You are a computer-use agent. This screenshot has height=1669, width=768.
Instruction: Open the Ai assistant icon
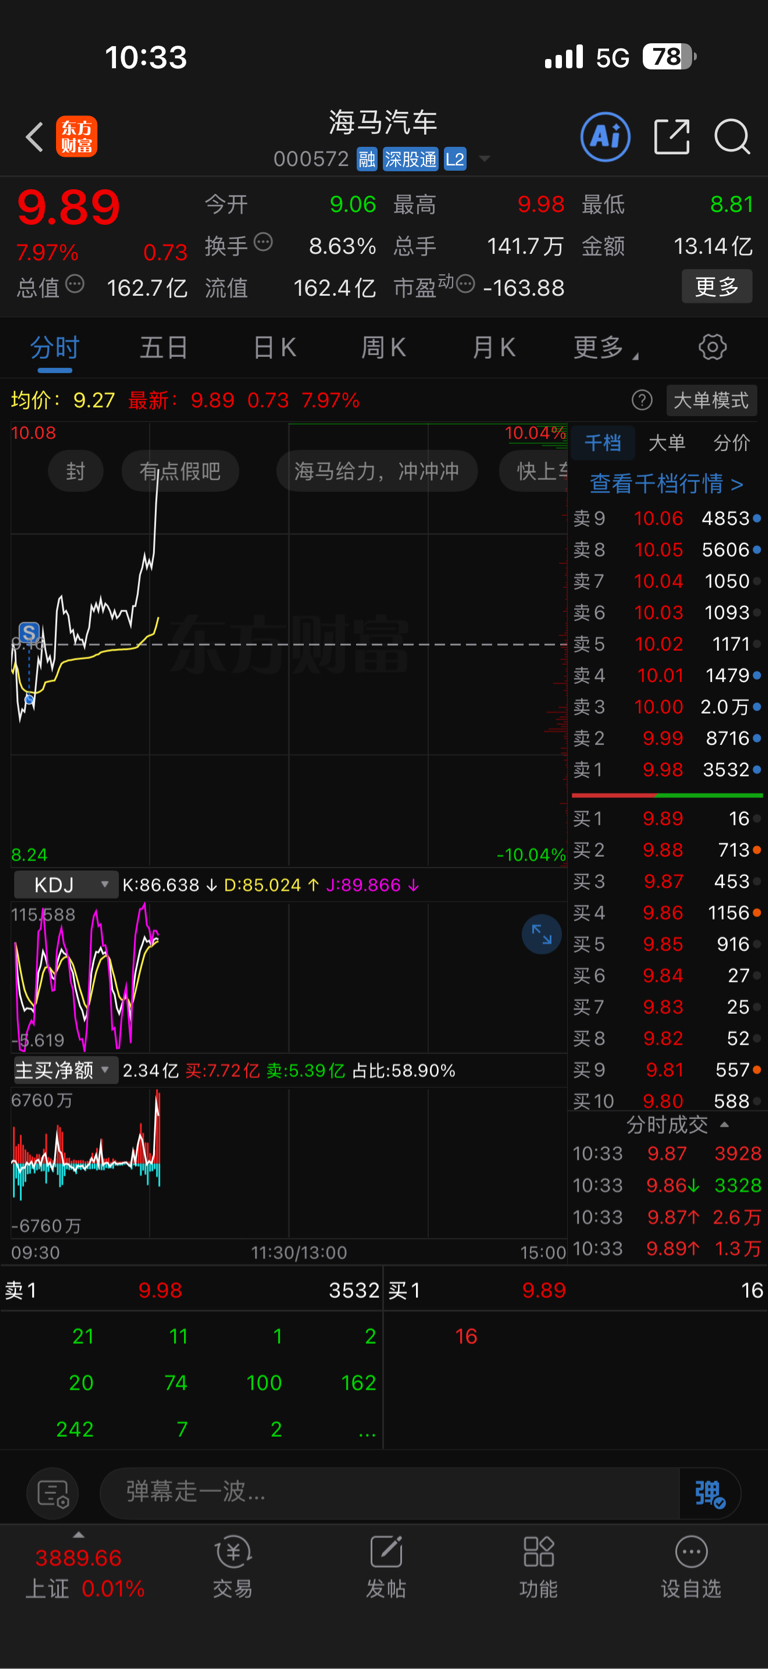(605, 136)
